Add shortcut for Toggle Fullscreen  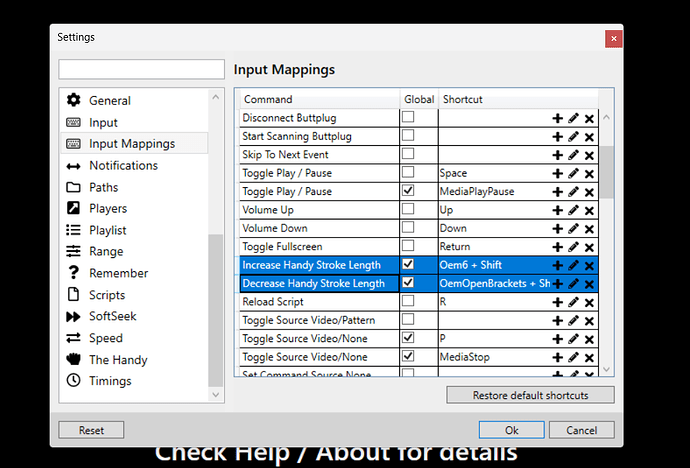coord(557,247)
